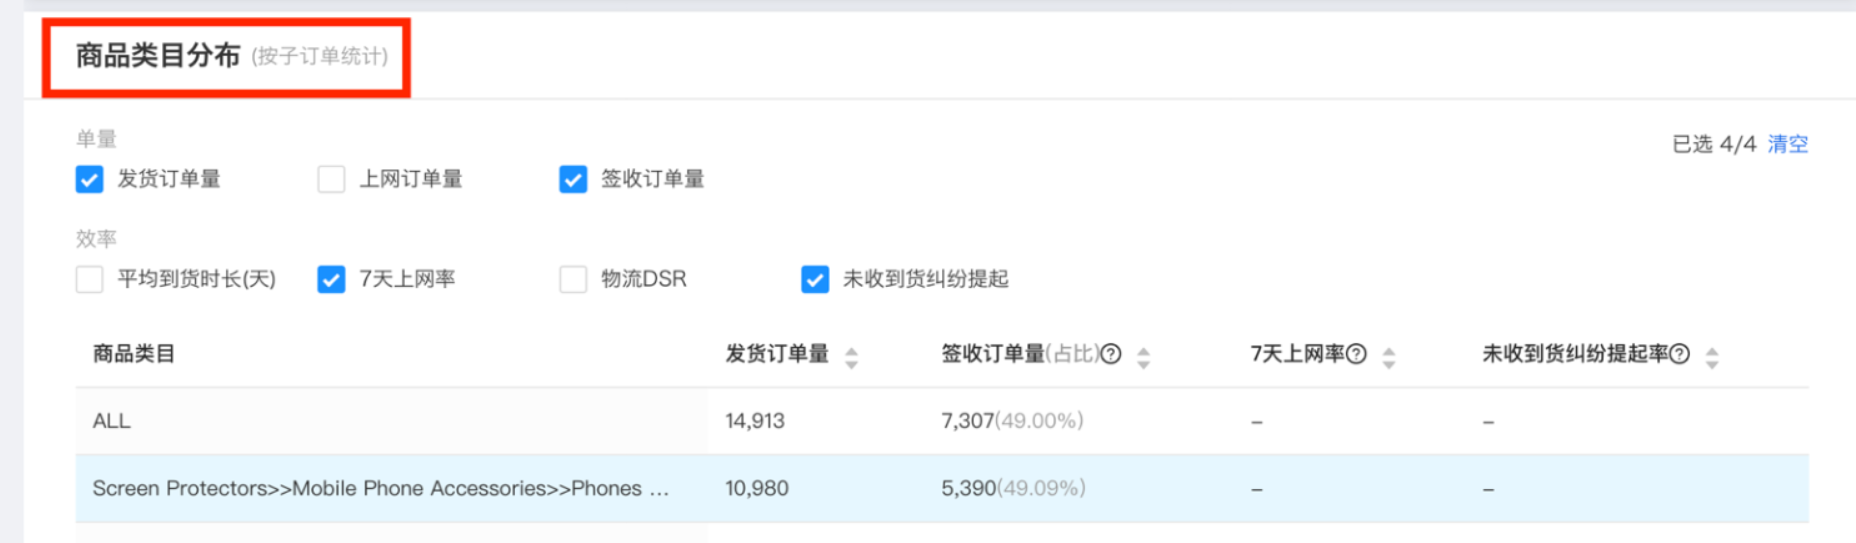Sort table by 7天上网率 column arrows
The image size is (1856, 543).
point(1388,357)
